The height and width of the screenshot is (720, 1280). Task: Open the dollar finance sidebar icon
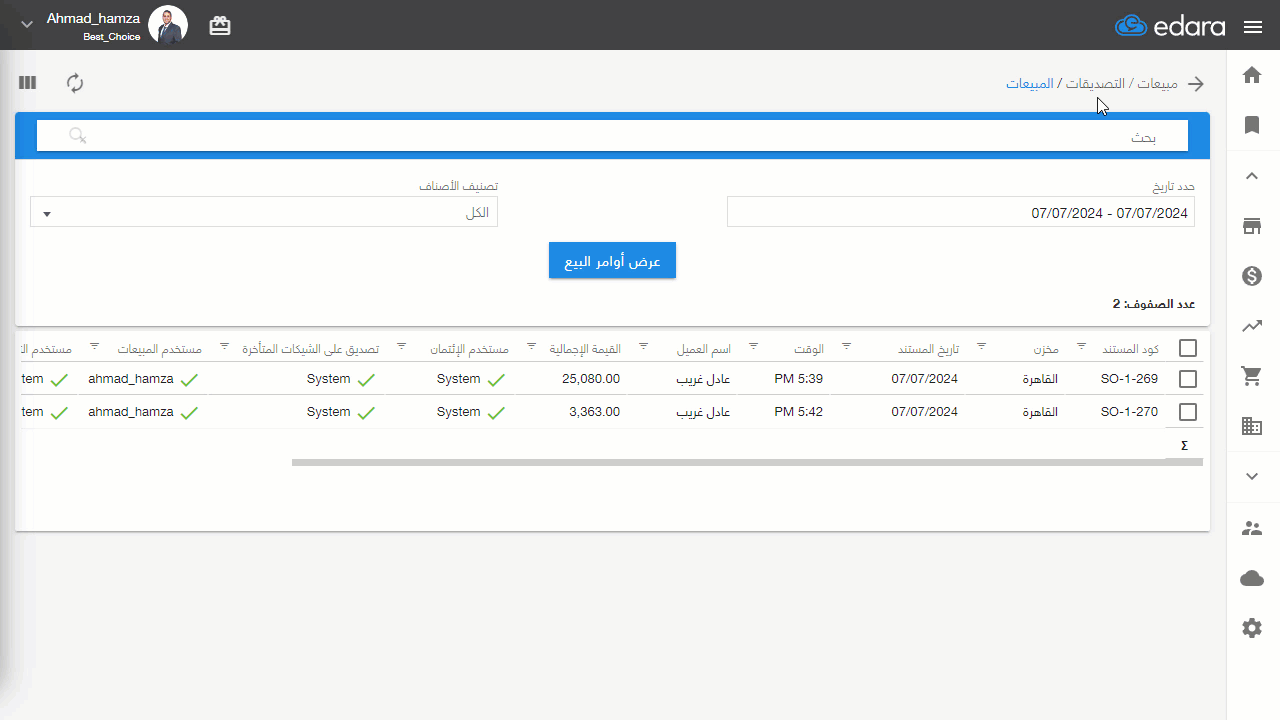coord(1252,276)
